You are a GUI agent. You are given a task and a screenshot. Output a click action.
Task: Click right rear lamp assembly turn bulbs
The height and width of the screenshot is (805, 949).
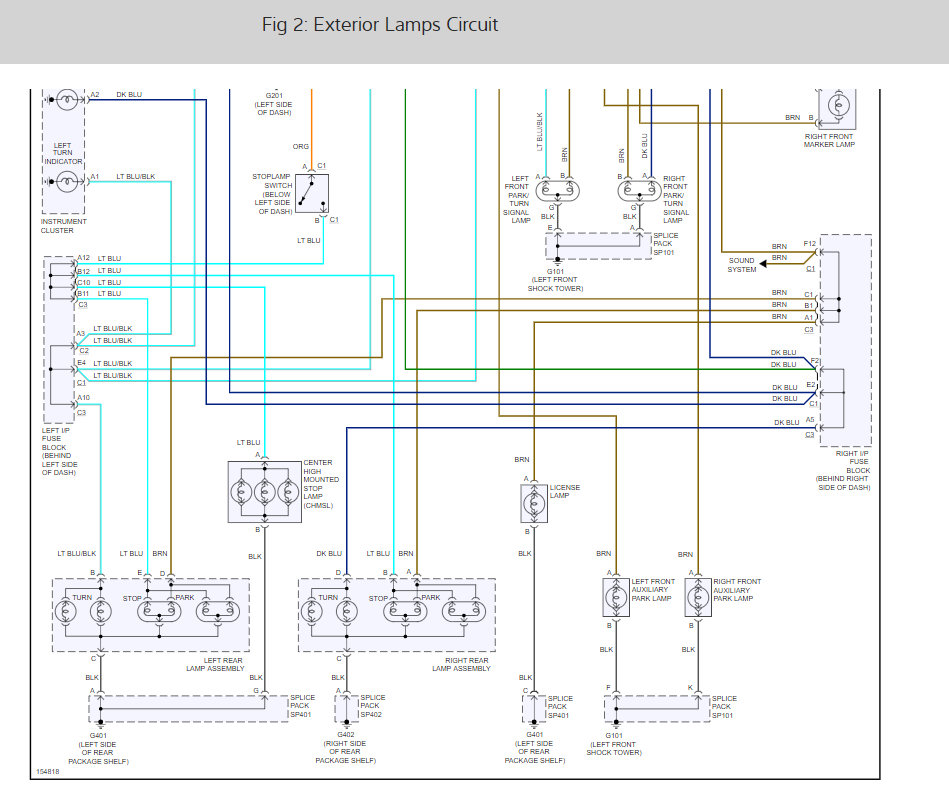coord(329,611)
